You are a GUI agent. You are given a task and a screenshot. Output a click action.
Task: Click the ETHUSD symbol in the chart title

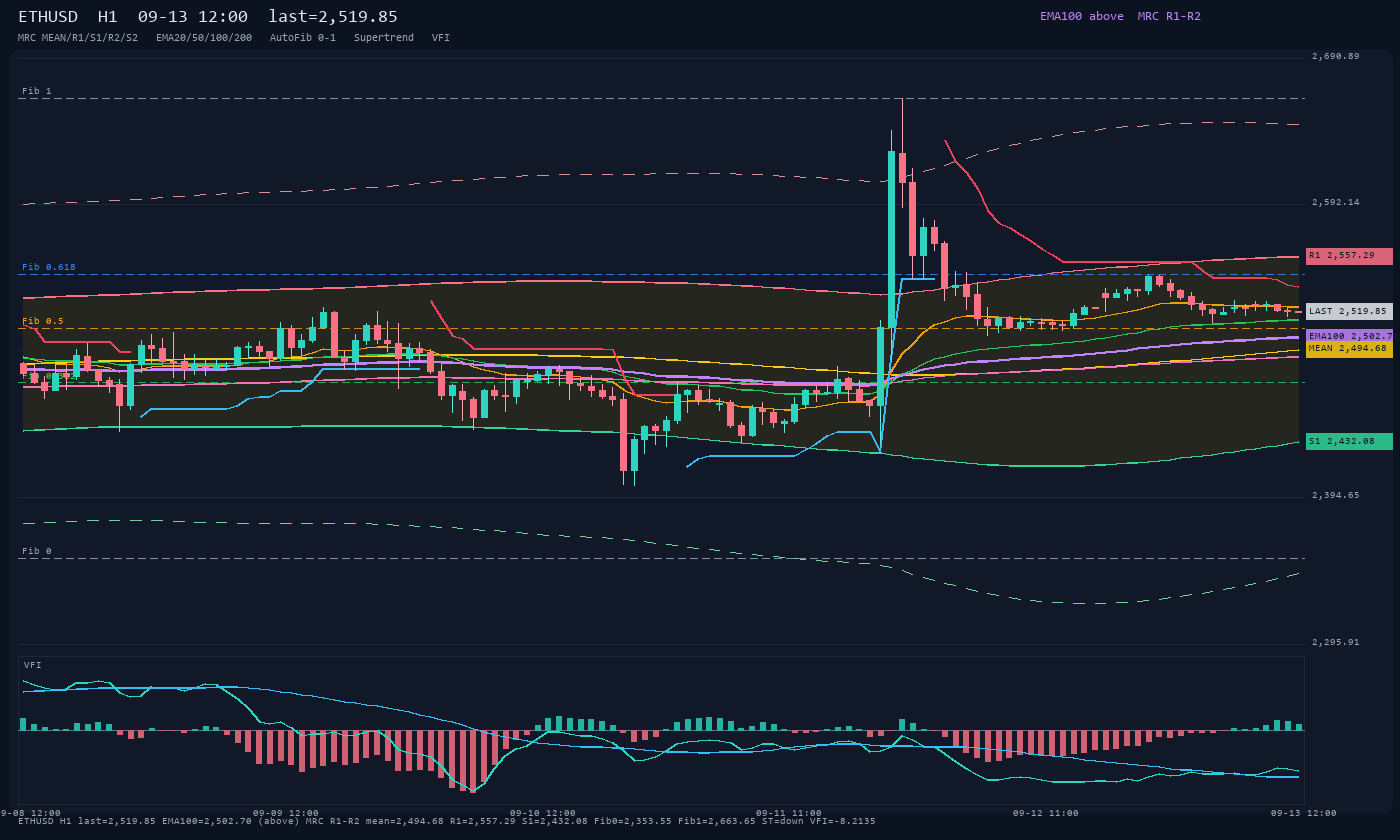tap(48, 17)
